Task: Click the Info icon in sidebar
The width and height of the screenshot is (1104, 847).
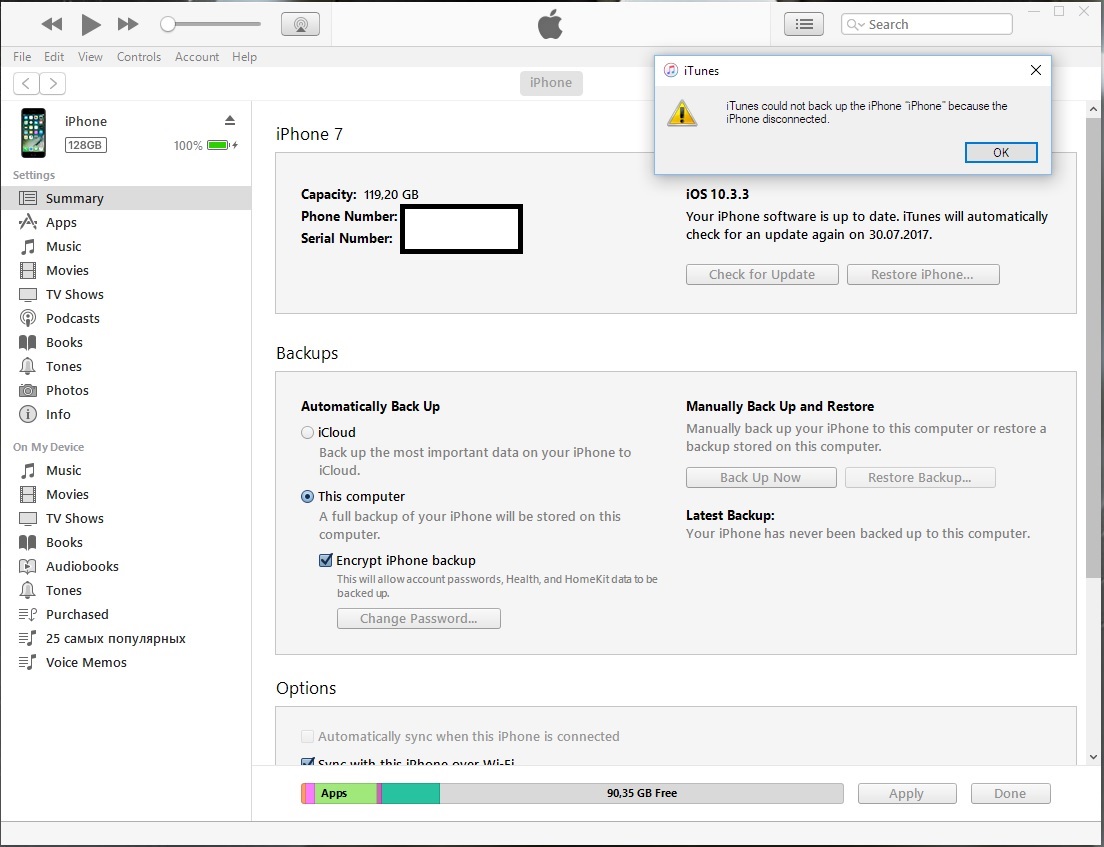Action: point(27,414)
